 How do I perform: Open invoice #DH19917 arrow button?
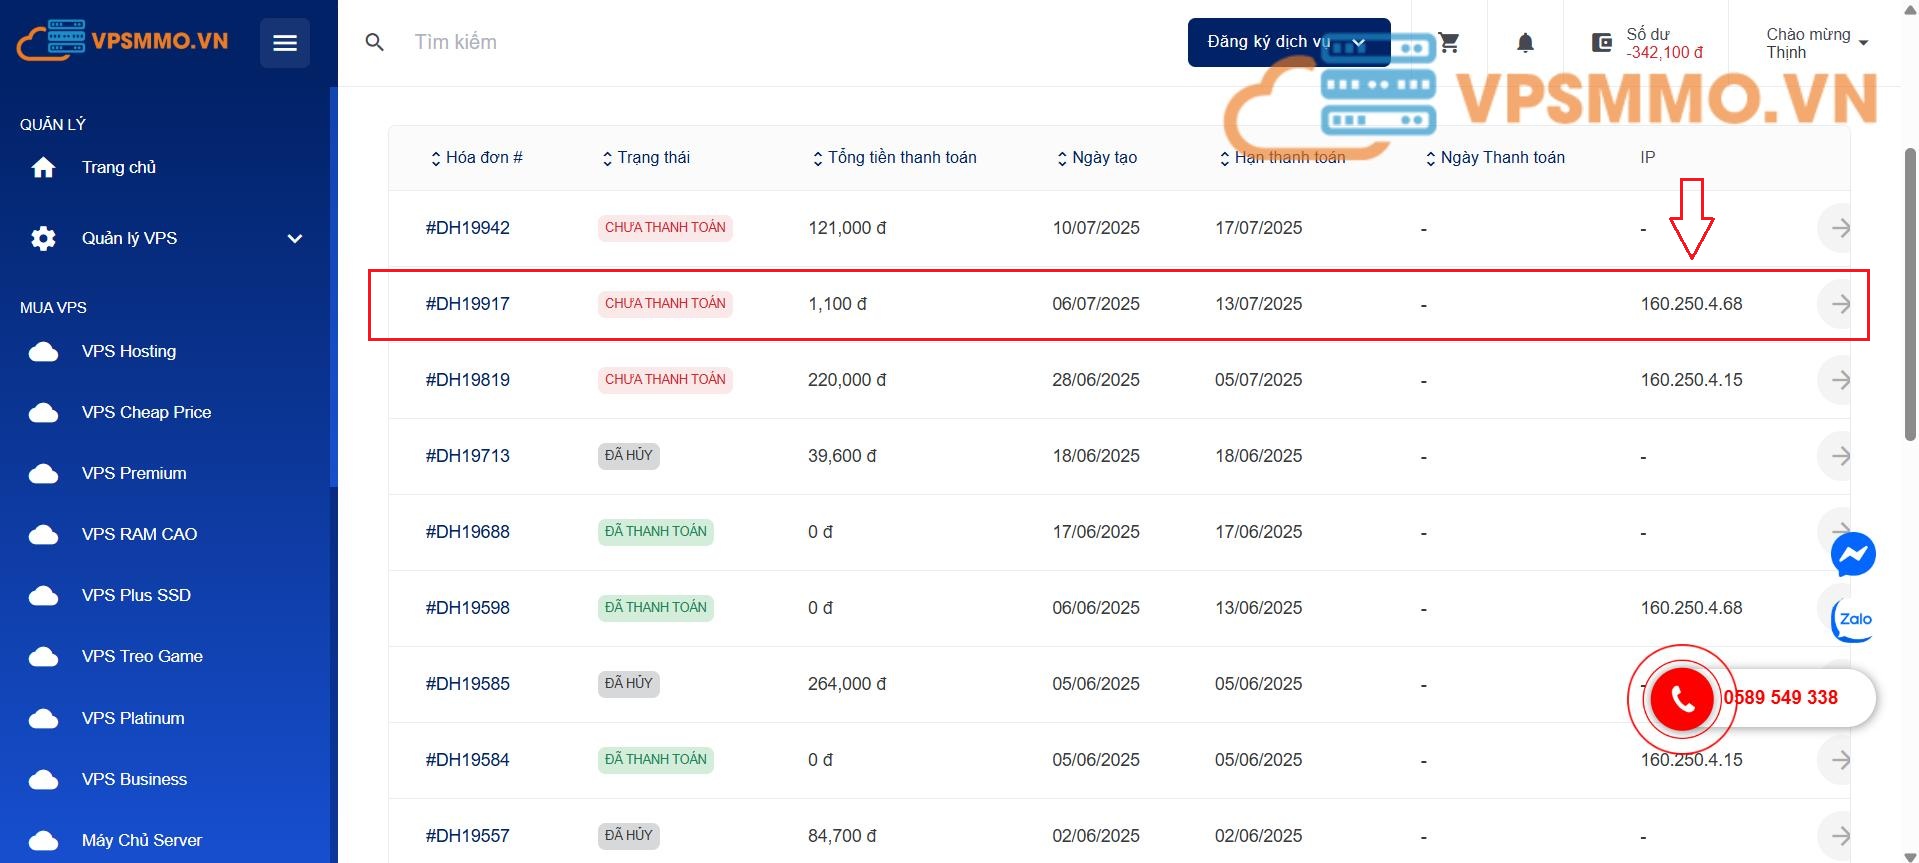(1838, 304)
